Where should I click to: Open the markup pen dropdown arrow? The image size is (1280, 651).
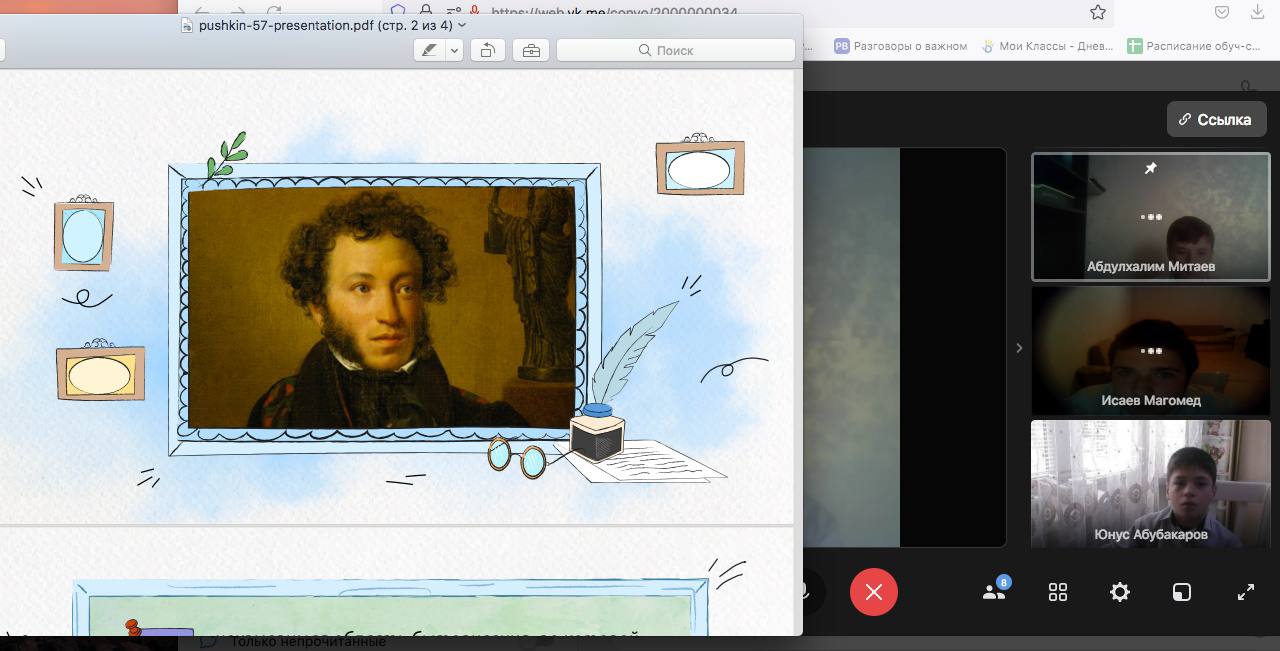point(454,50)
